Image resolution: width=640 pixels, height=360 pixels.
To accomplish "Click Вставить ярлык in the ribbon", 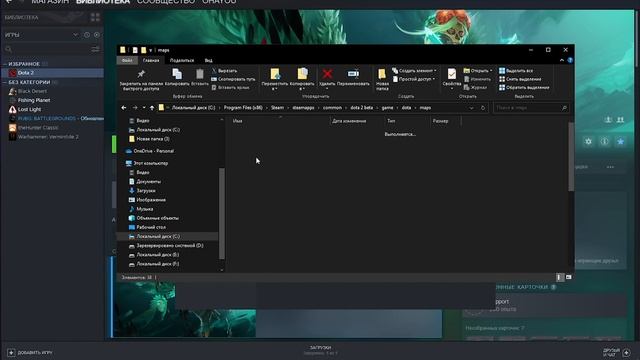I will 230,87.
